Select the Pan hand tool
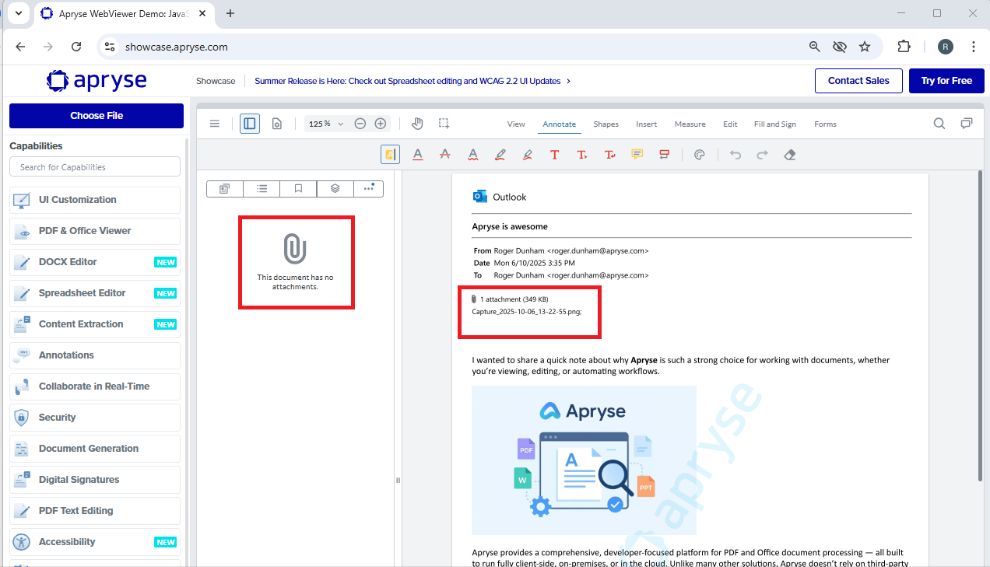Screen dimensions: 990x567 pyautogui.click(x=417, y=124)
